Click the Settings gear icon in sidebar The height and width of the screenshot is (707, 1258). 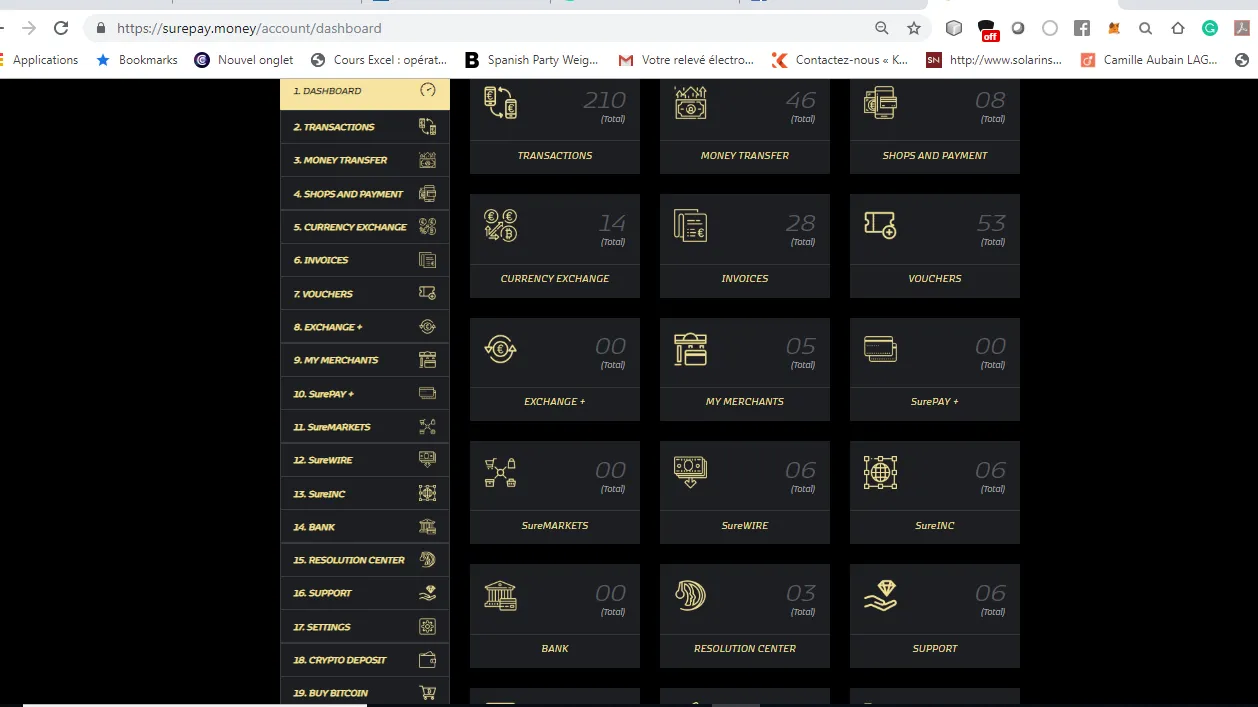click(428, 627)
